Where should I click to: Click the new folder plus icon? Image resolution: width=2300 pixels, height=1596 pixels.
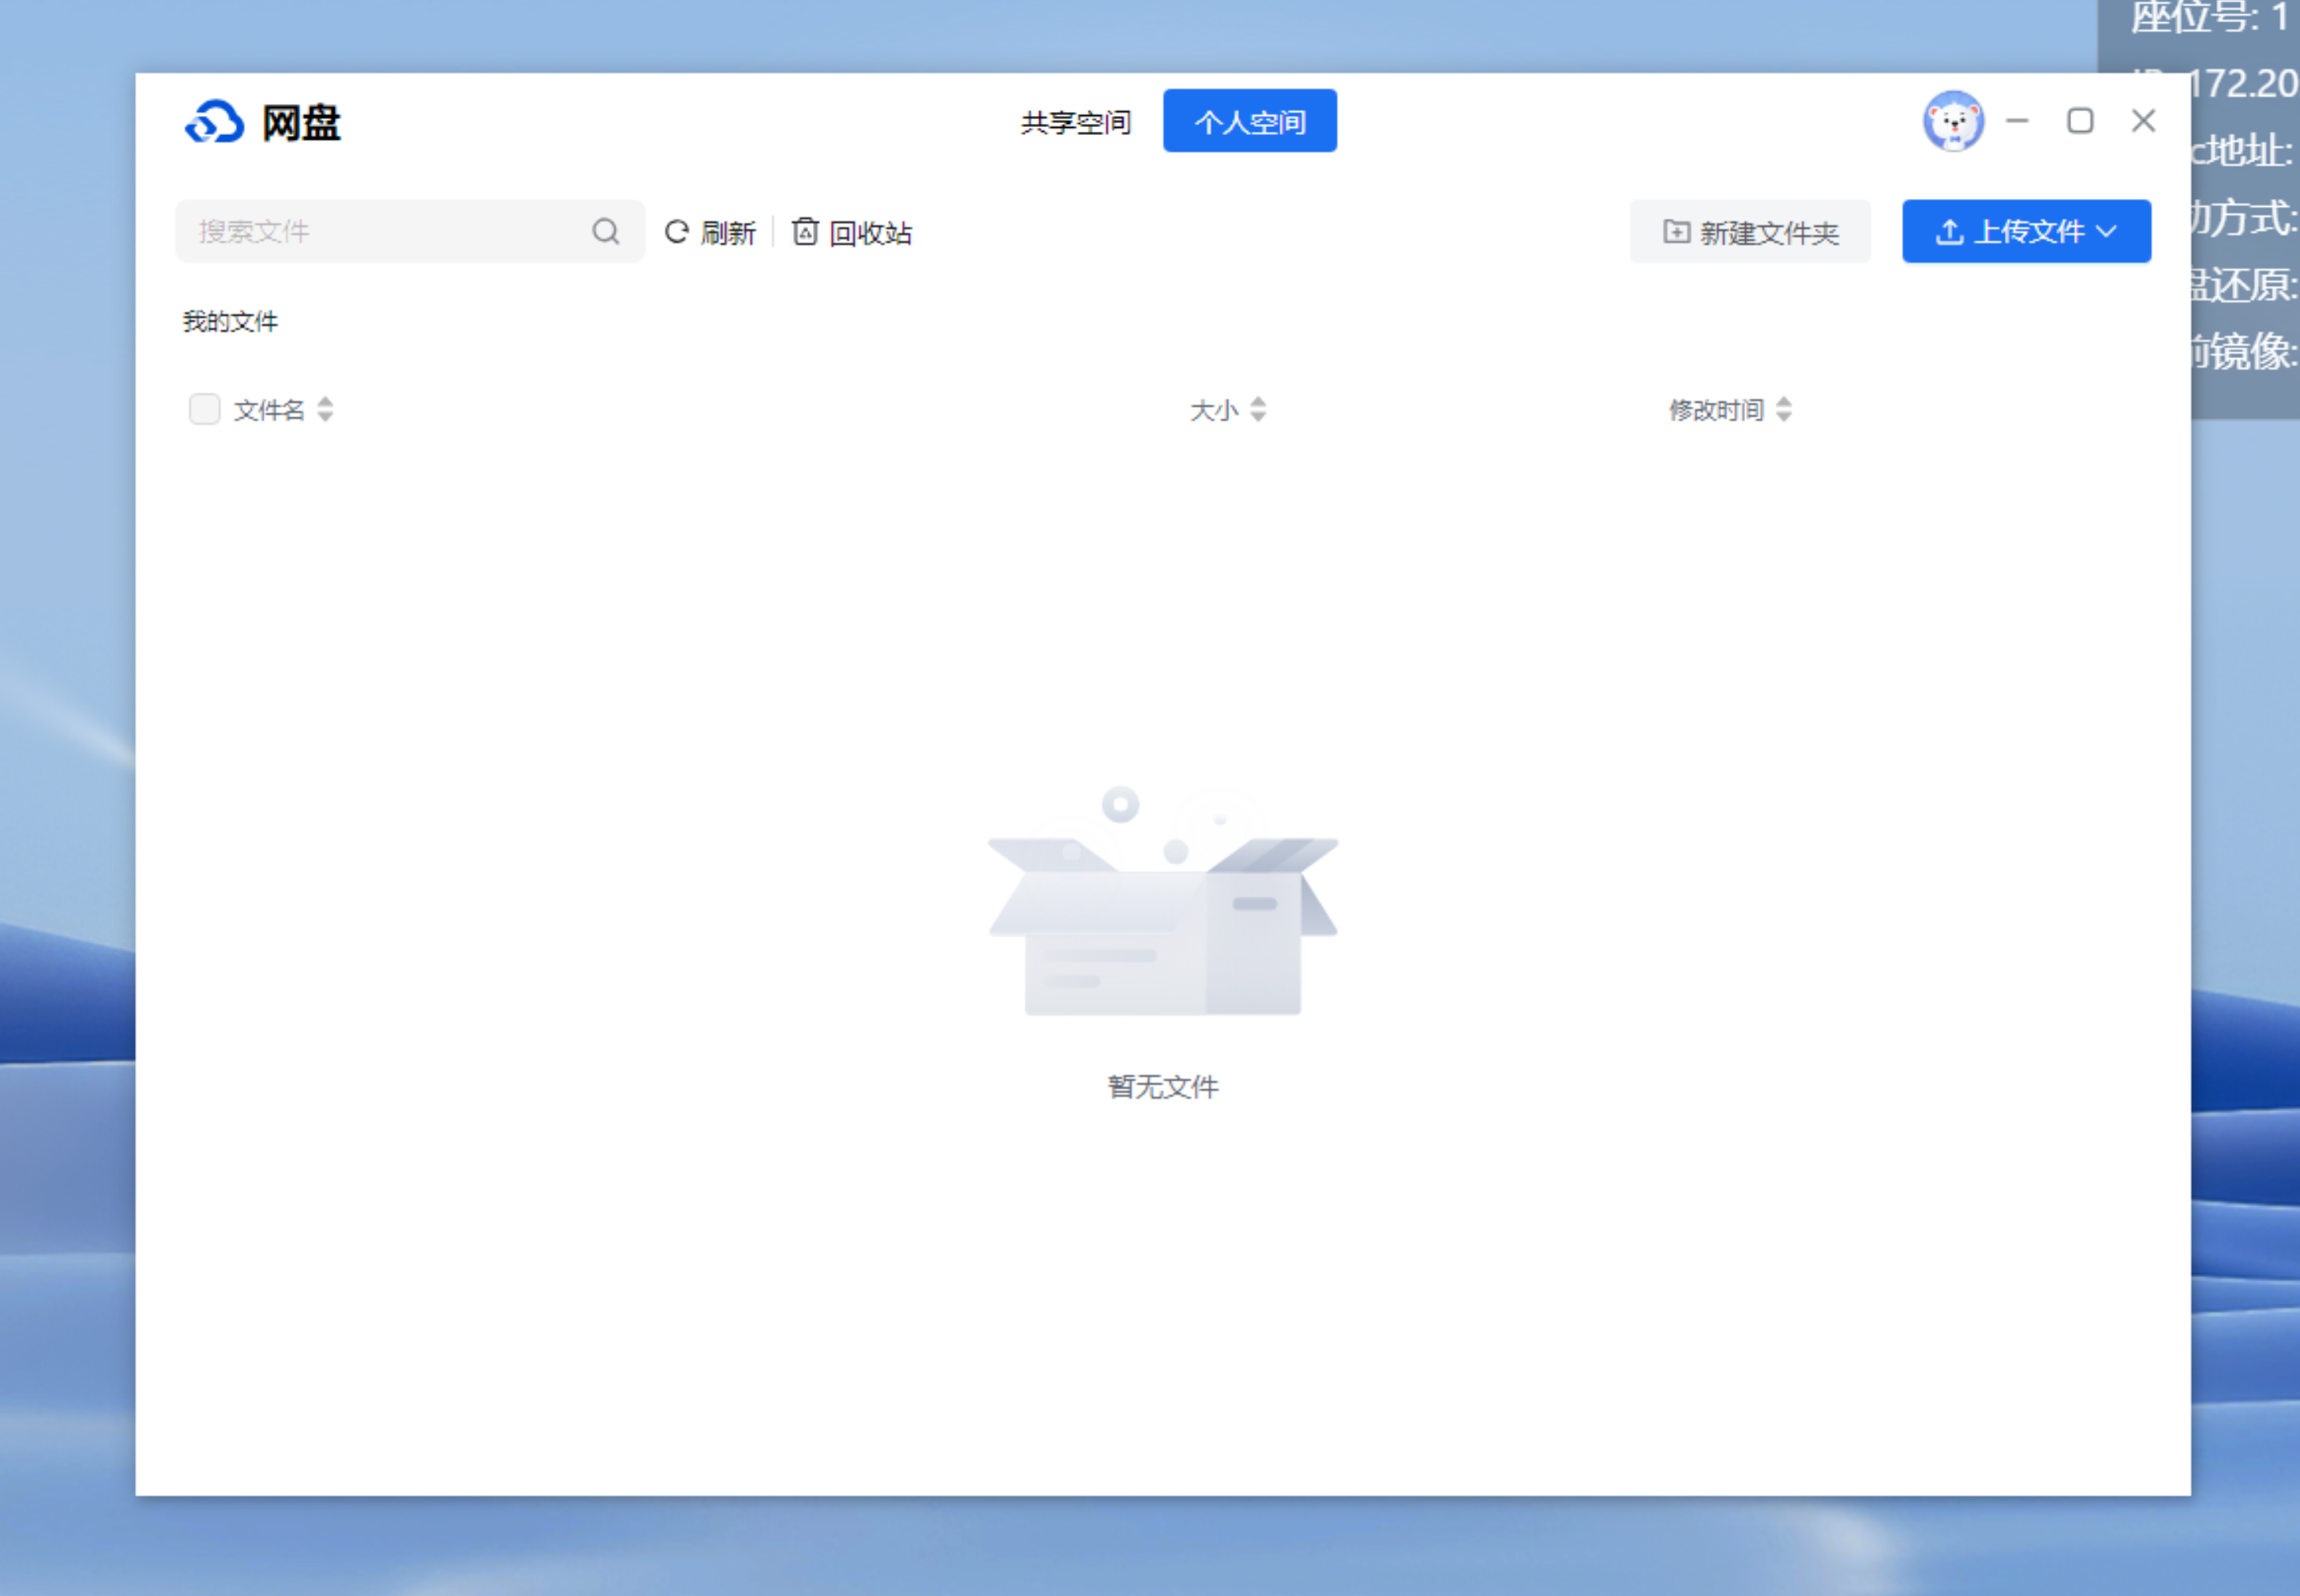click(1676, 232)
